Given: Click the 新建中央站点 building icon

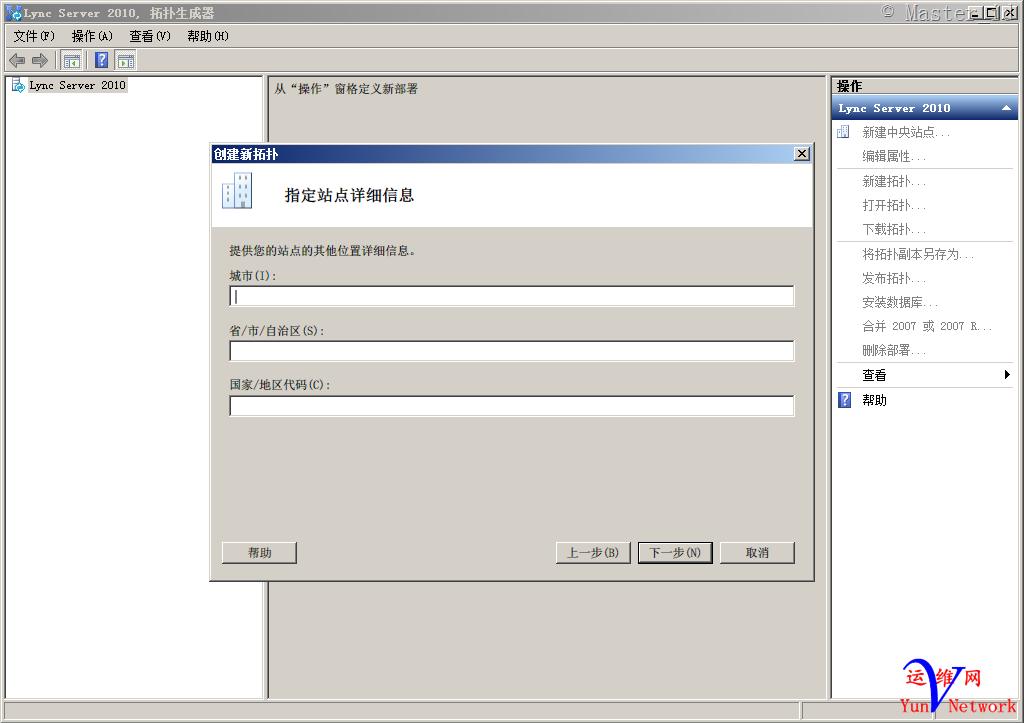Looking at the screenshot, I should point(844,133).
